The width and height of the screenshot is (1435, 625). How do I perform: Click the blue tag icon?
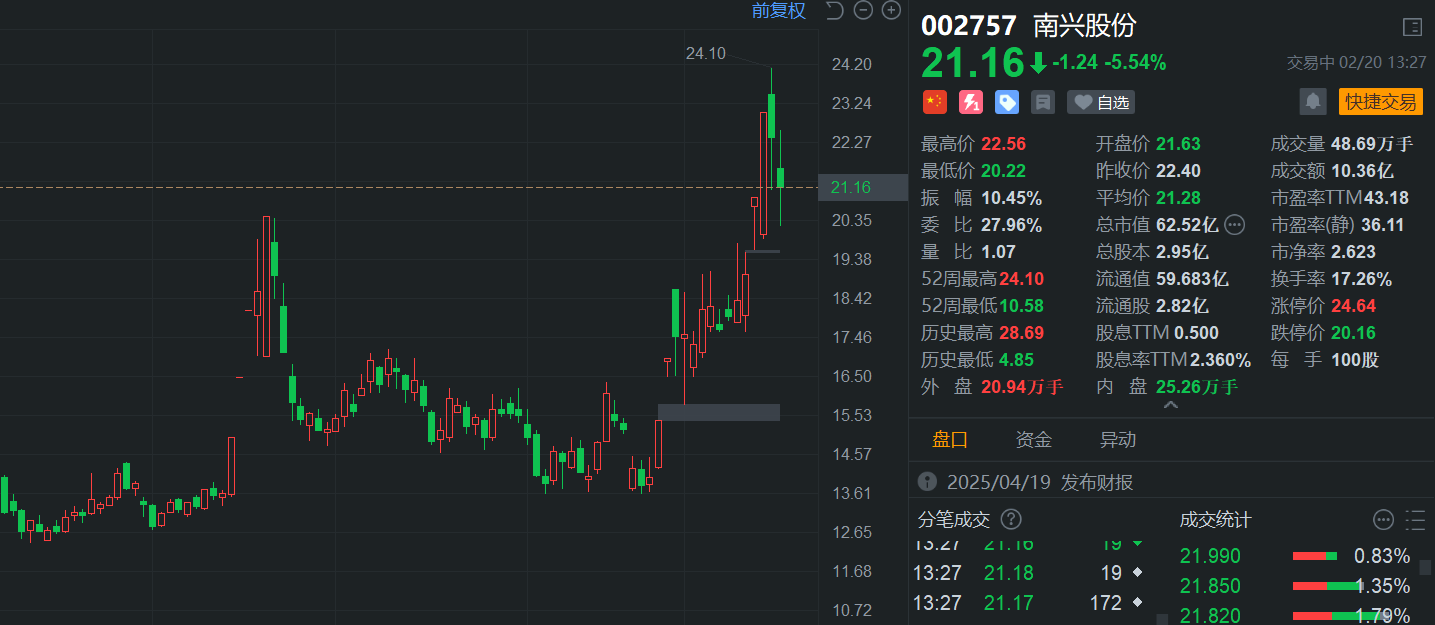click(1006, 102)
